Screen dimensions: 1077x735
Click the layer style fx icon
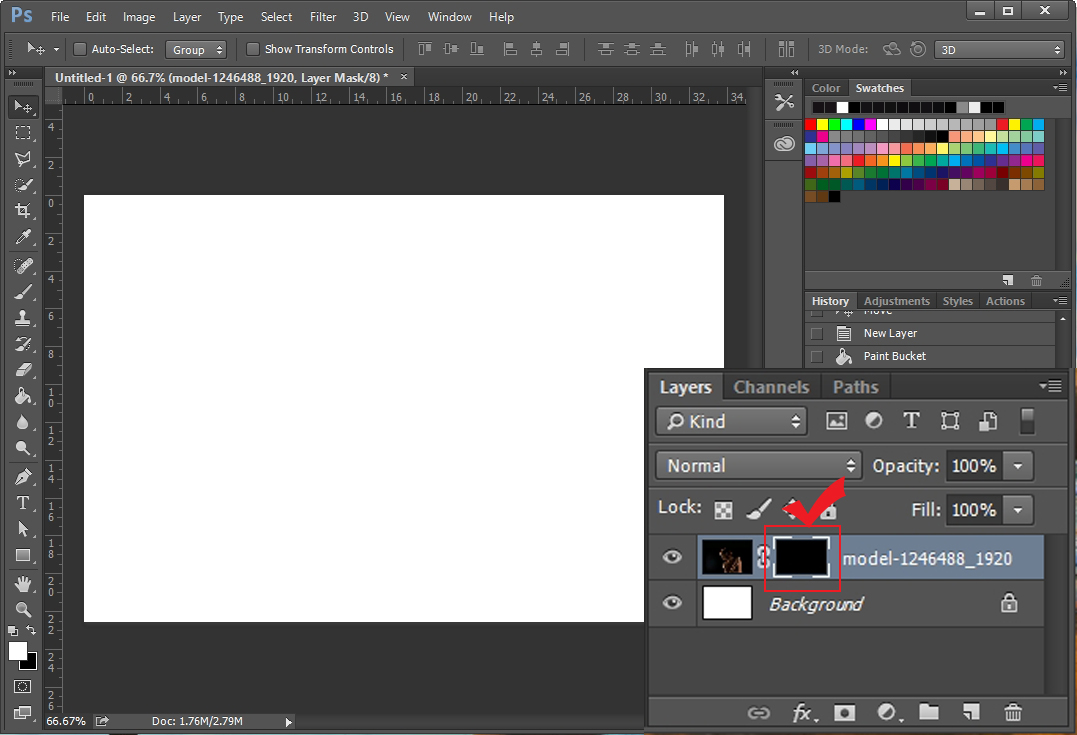pos(804,713)
